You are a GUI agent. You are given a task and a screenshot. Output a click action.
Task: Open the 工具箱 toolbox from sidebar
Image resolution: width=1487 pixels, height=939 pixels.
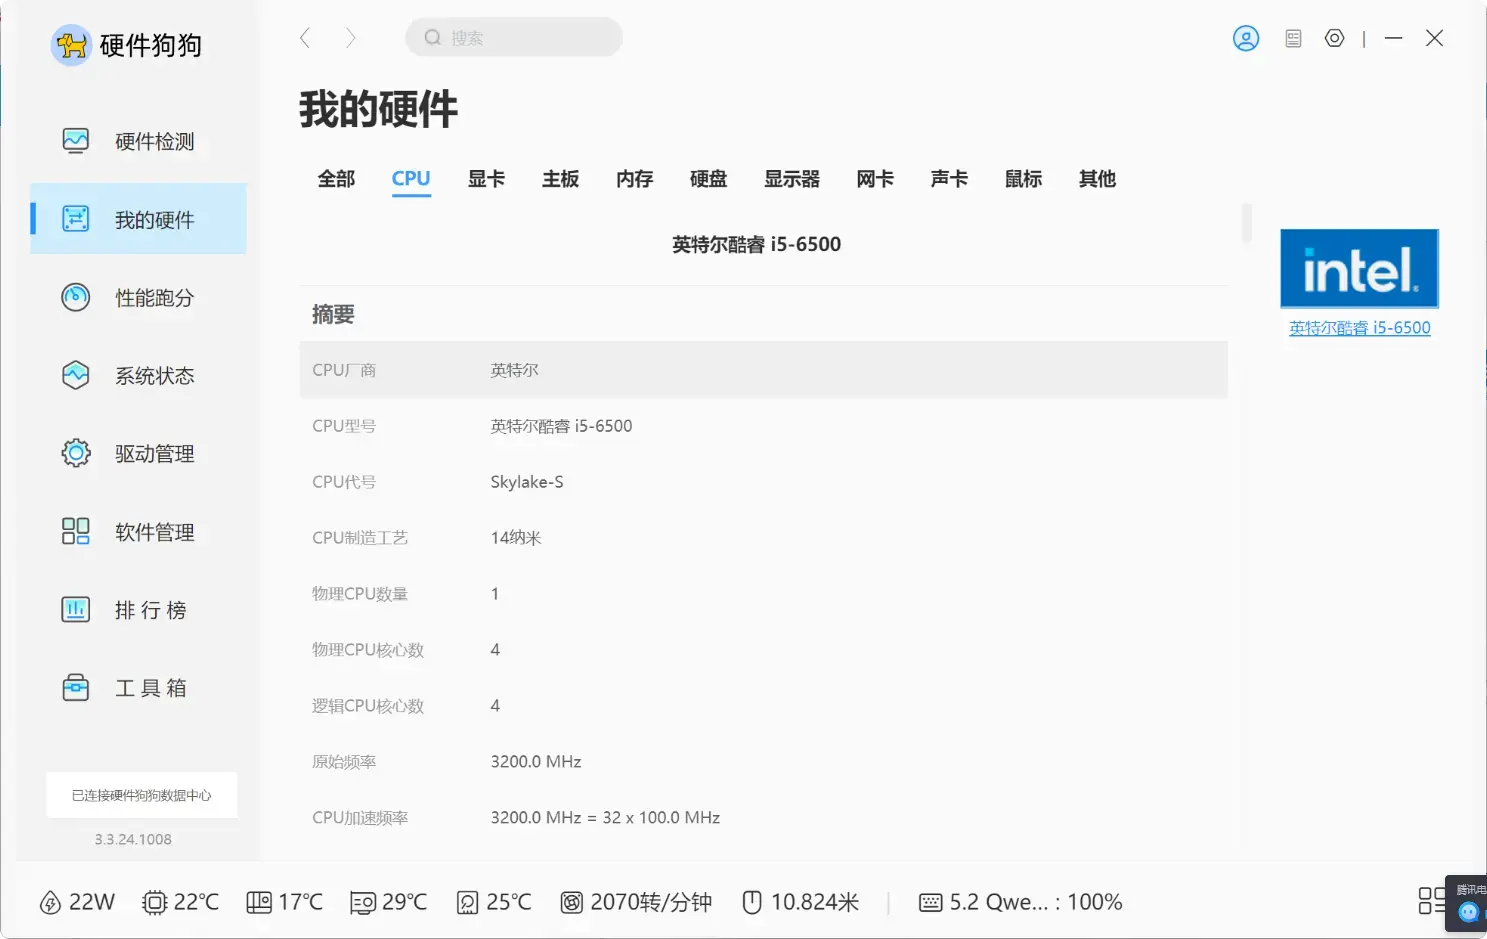click(x=137, y=687)
